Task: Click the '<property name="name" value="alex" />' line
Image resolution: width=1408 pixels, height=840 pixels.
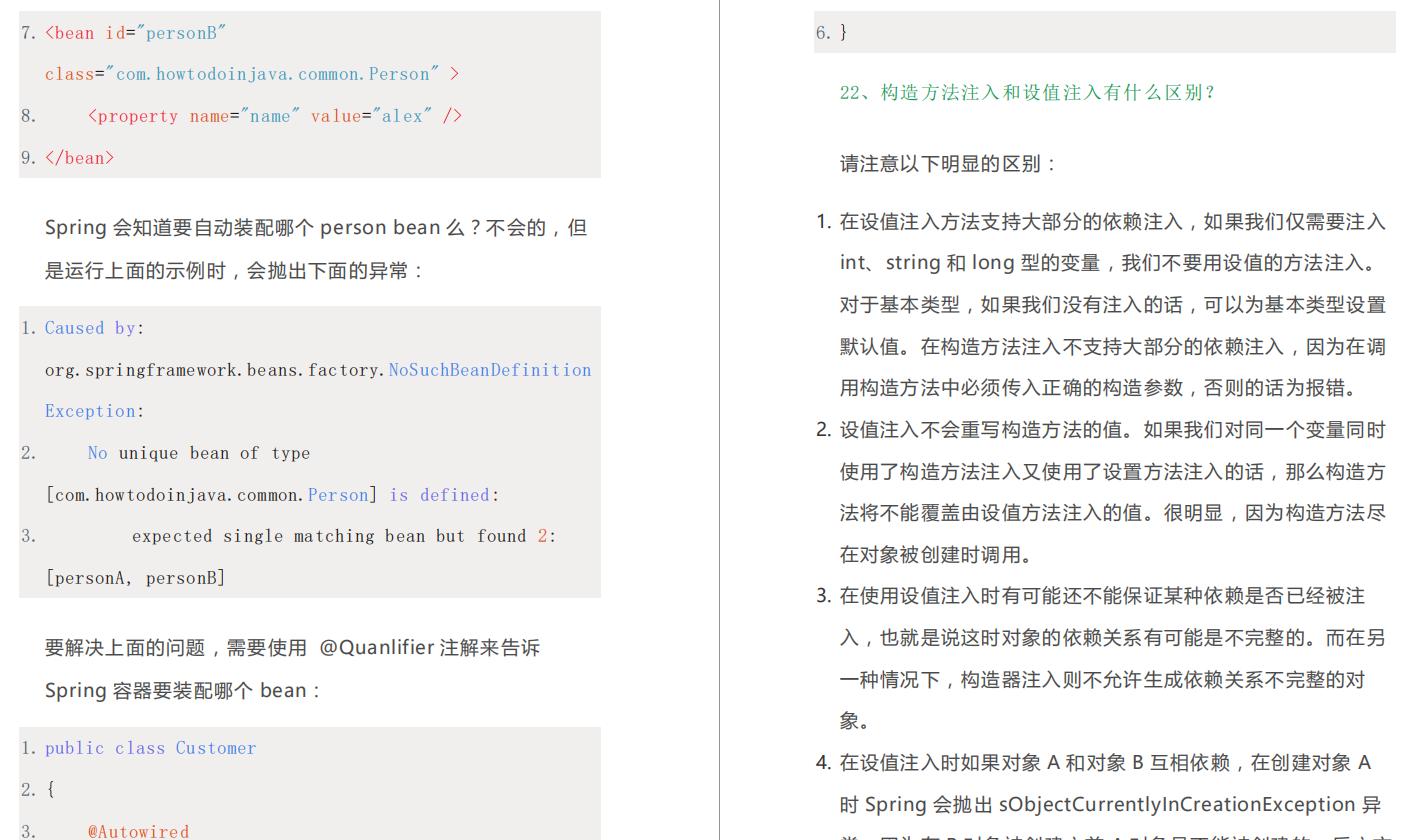Action: click(x=275, y=116)
